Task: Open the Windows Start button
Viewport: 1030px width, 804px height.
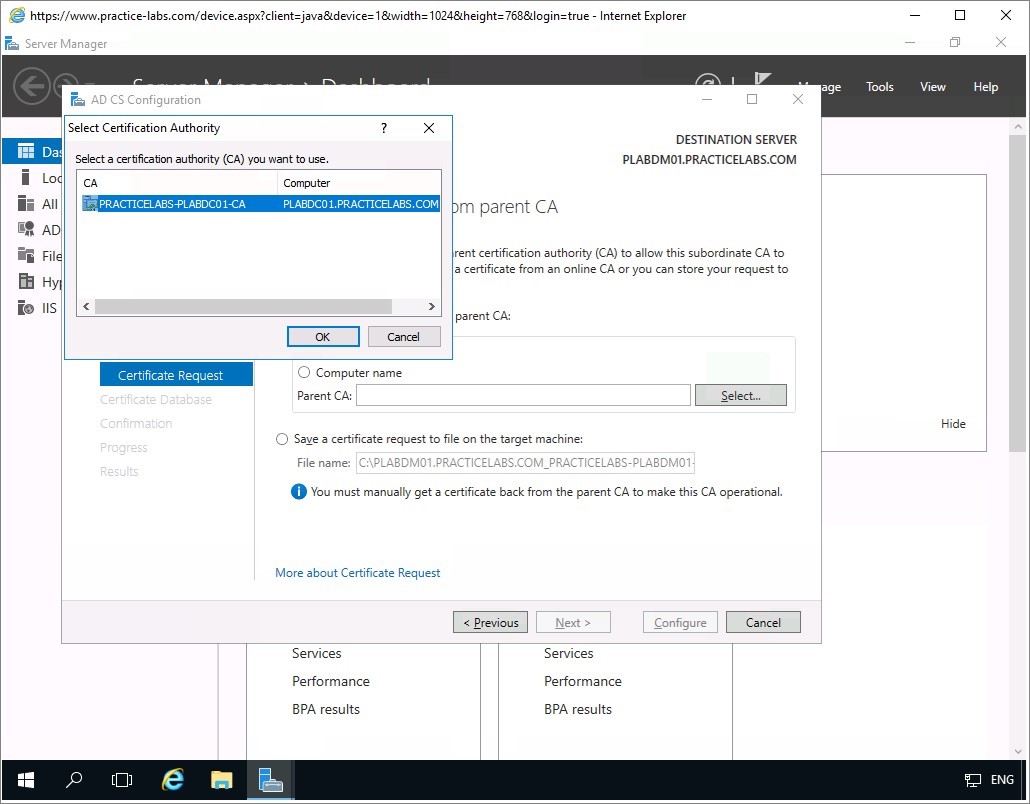Action: pos(26,780)
